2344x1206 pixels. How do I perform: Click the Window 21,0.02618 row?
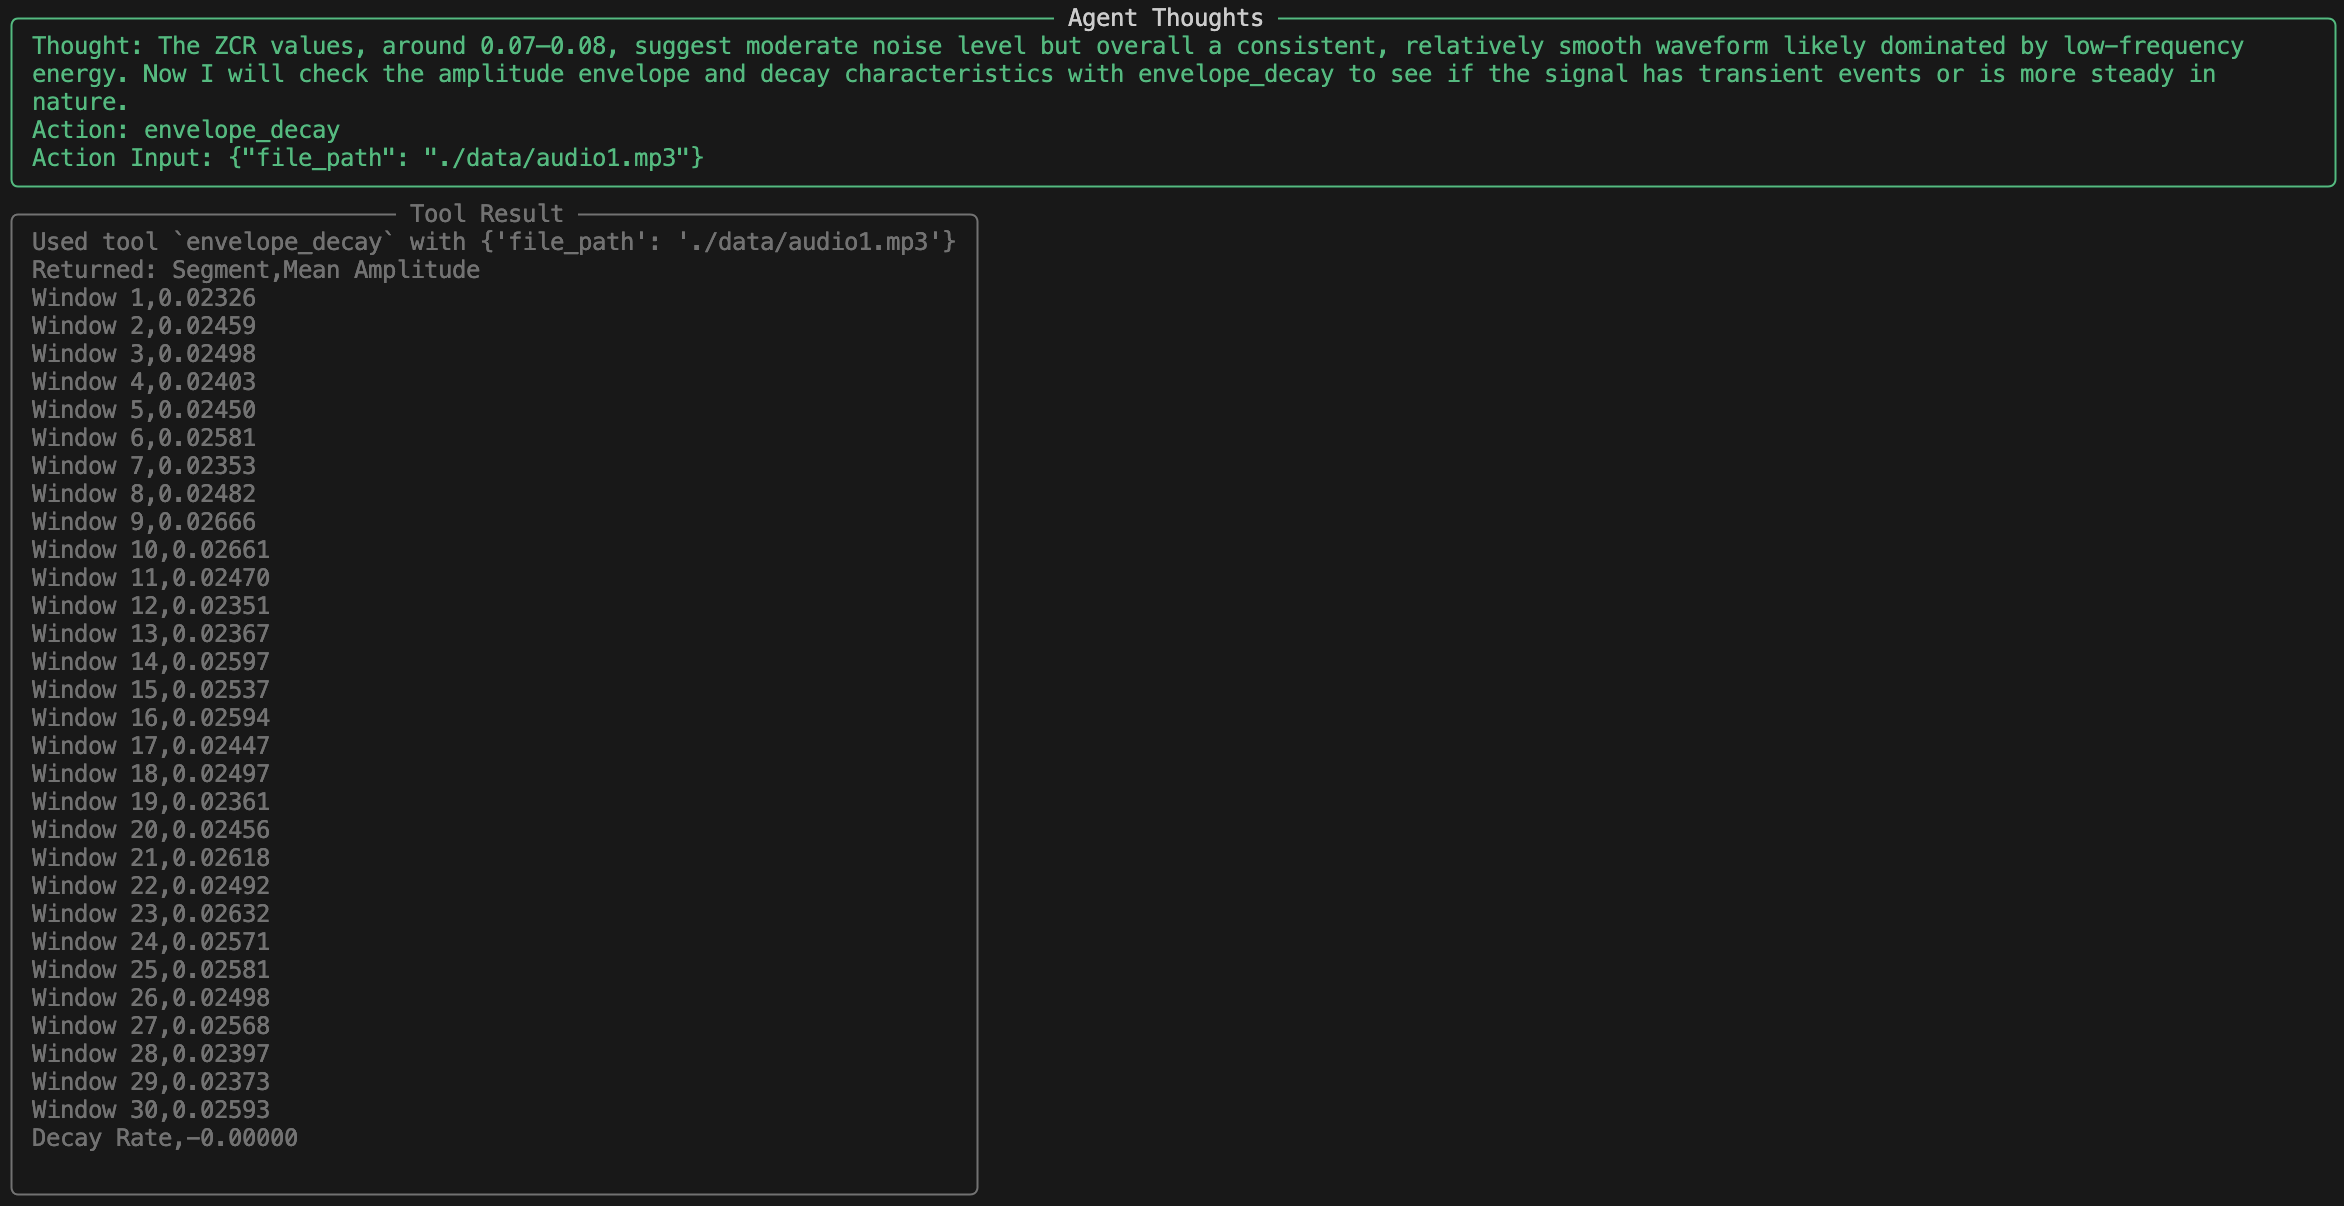point(150,858)
